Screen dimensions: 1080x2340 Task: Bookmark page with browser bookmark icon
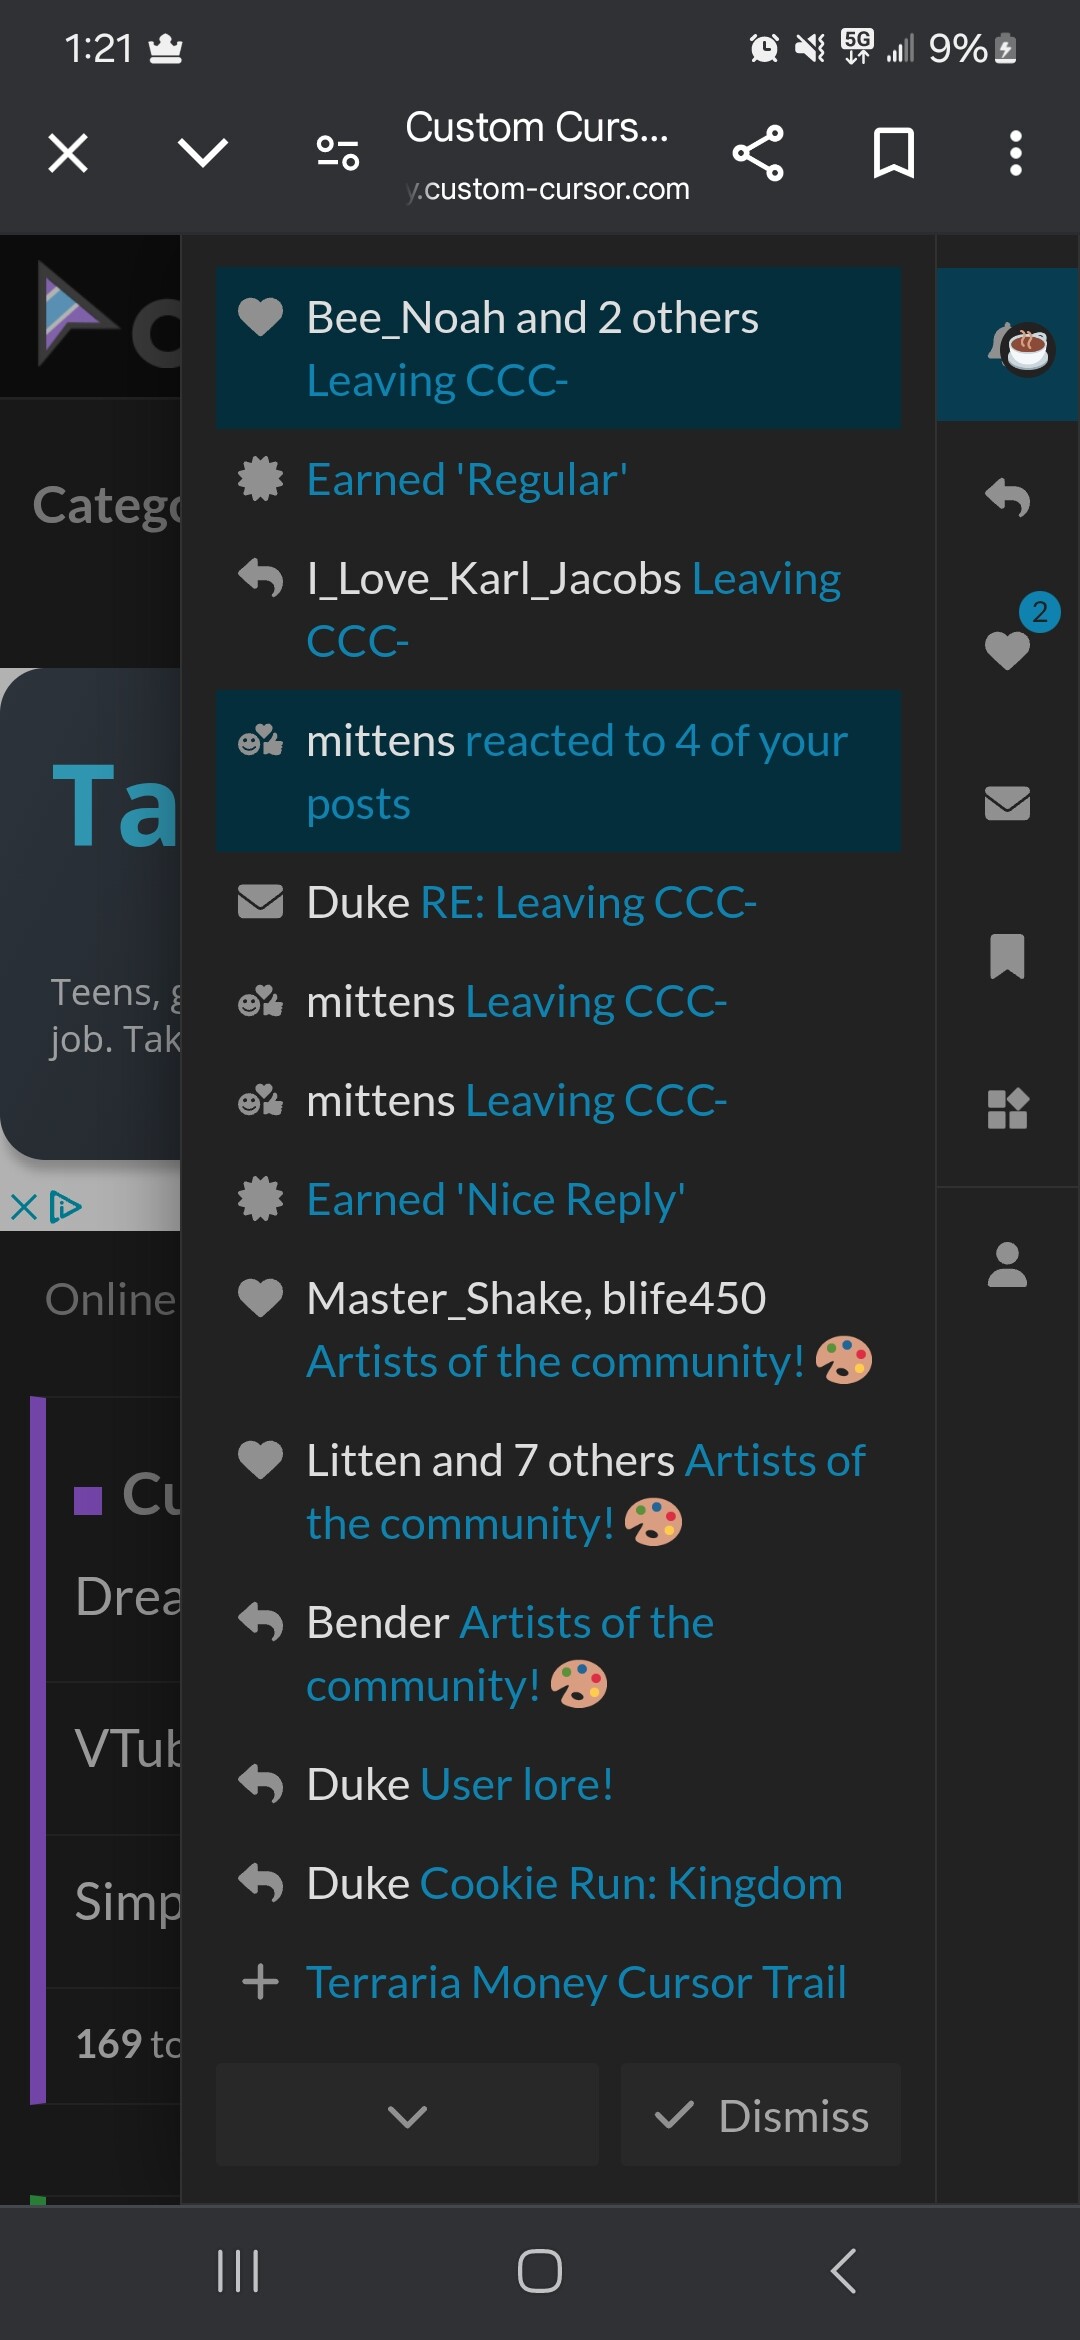893,153
